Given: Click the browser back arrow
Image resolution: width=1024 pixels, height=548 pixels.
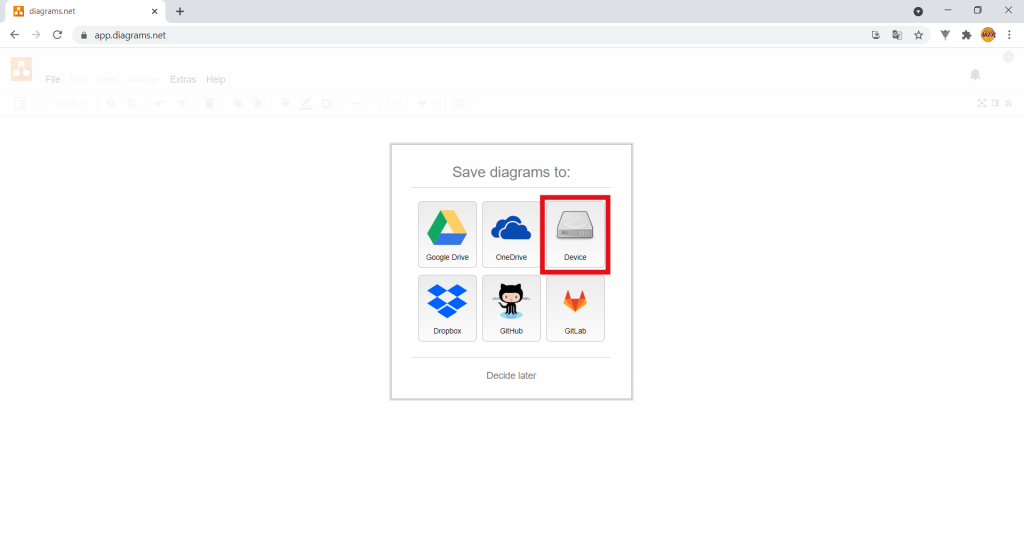Looking at the screenshot, I should (x=14, y=35).
